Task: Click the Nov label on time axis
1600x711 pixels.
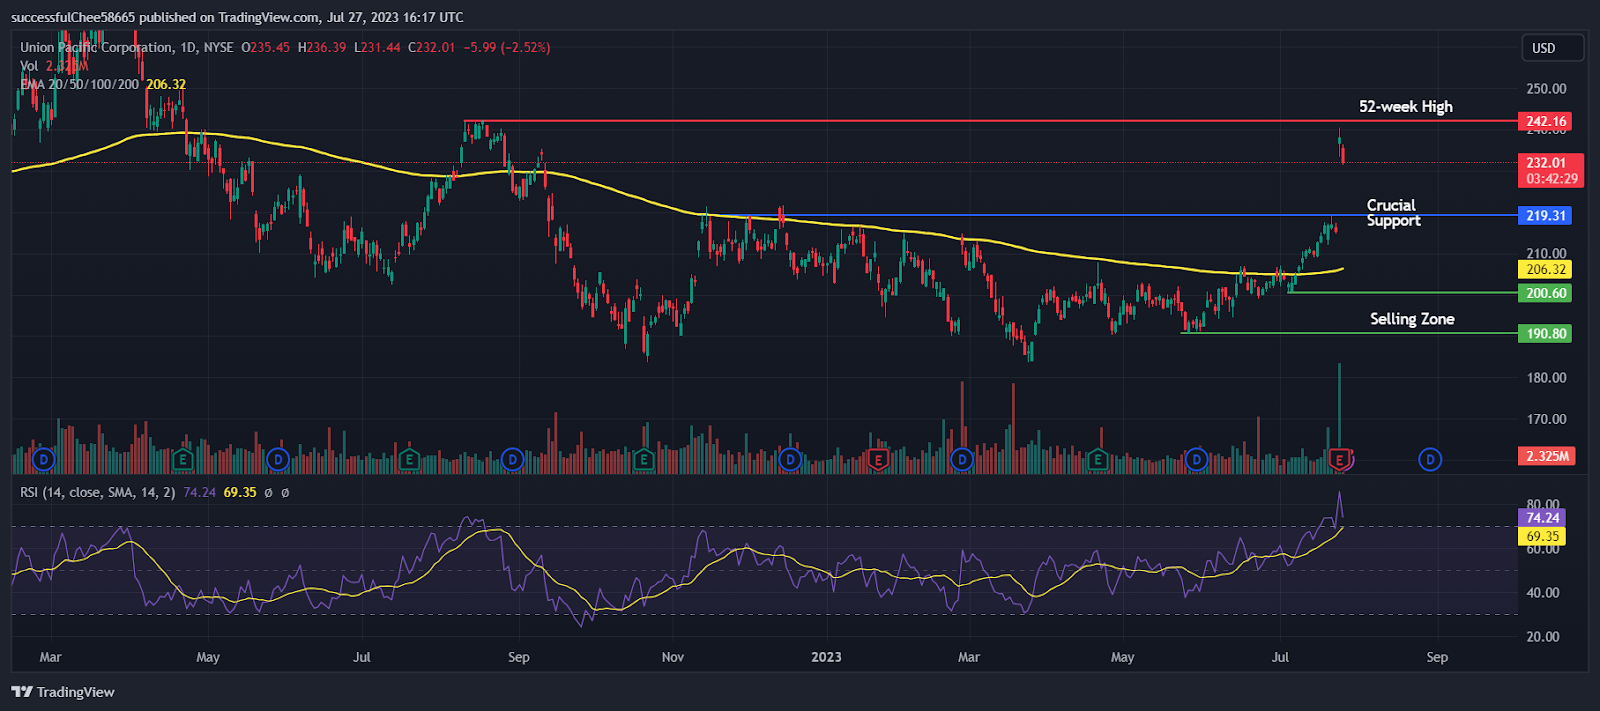Action: [x=673, y=657]
